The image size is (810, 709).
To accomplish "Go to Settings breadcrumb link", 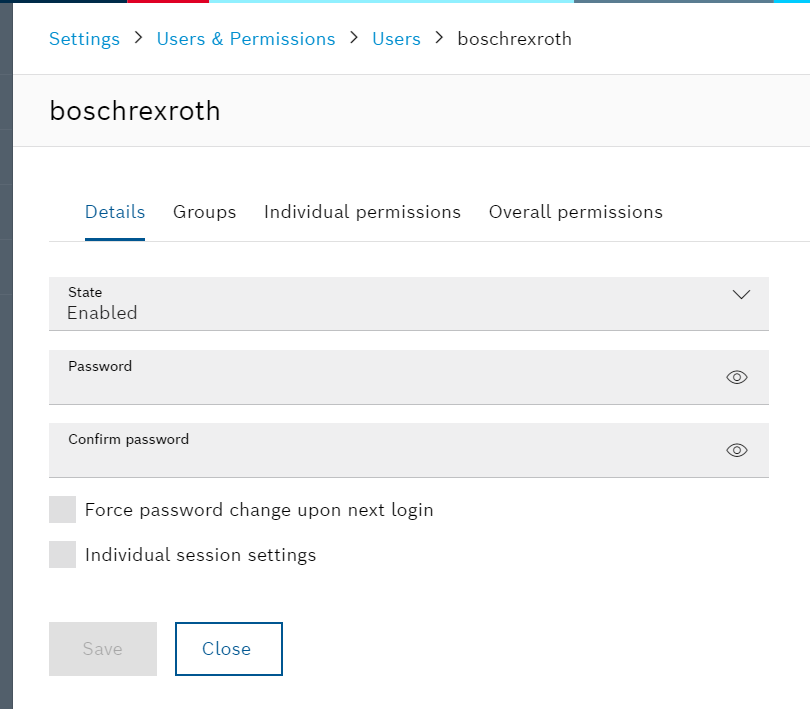I will pyautogui.click(x=84, y=39).
